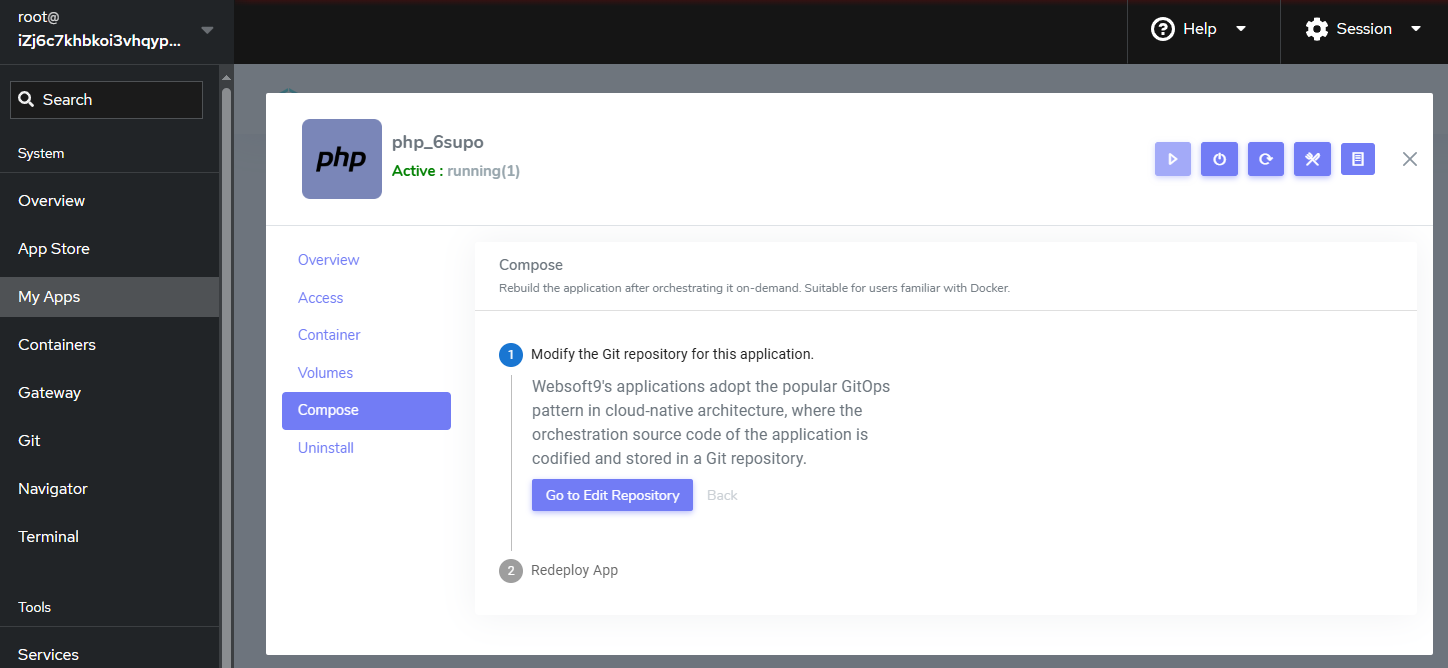Switch to the Volumes tab

pos(325,373)
